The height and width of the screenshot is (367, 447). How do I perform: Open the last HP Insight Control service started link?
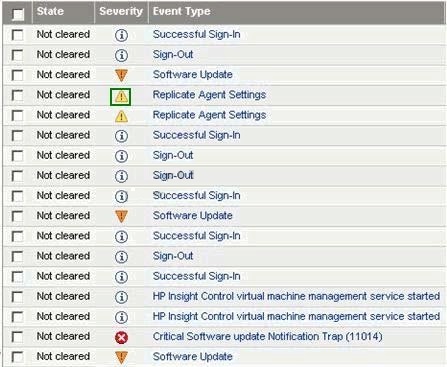click(x=296, y=316)
